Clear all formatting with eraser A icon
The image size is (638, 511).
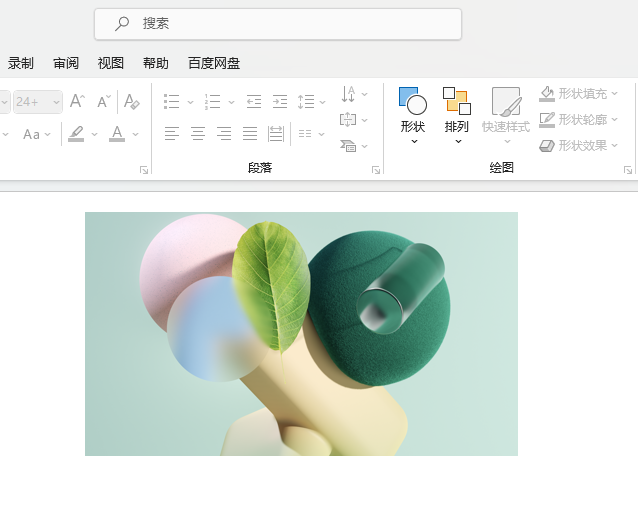(x=132, y=101)
